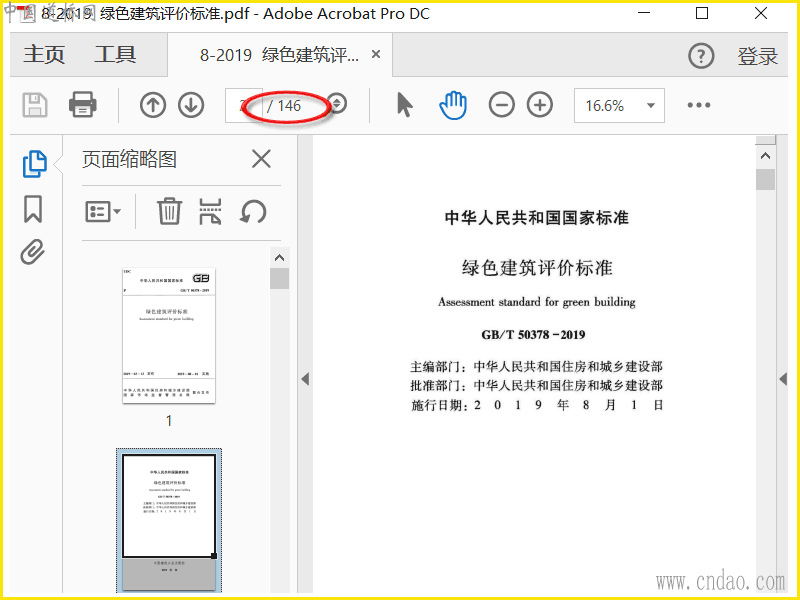Click the 批准部门 line in document

(536, 385)
